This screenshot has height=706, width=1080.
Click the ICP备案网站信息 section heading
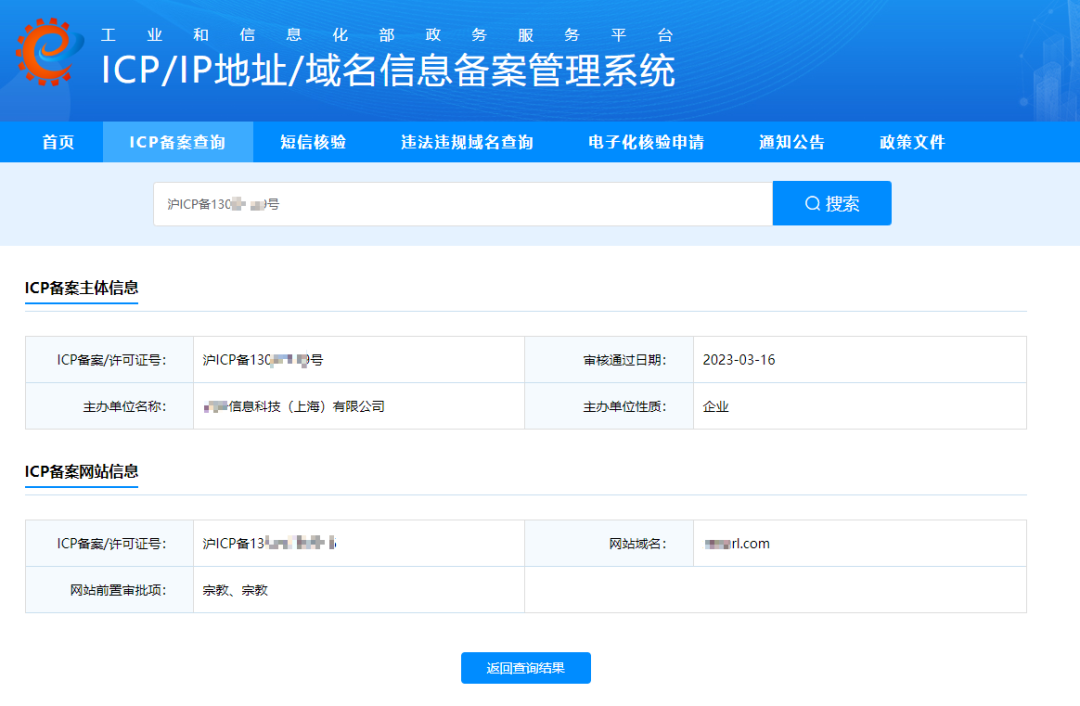click(x=81, y=466)
